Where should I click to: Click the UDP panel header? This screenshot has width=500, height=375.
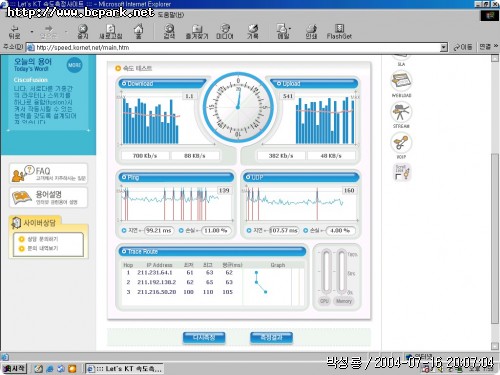pos(301,177)
